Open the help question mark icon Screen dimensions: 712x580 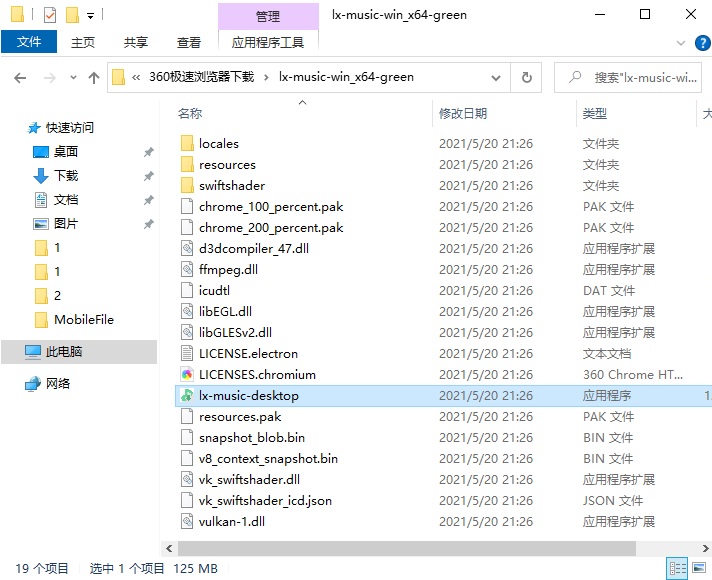pyautogui.click(x=702, y=43)
